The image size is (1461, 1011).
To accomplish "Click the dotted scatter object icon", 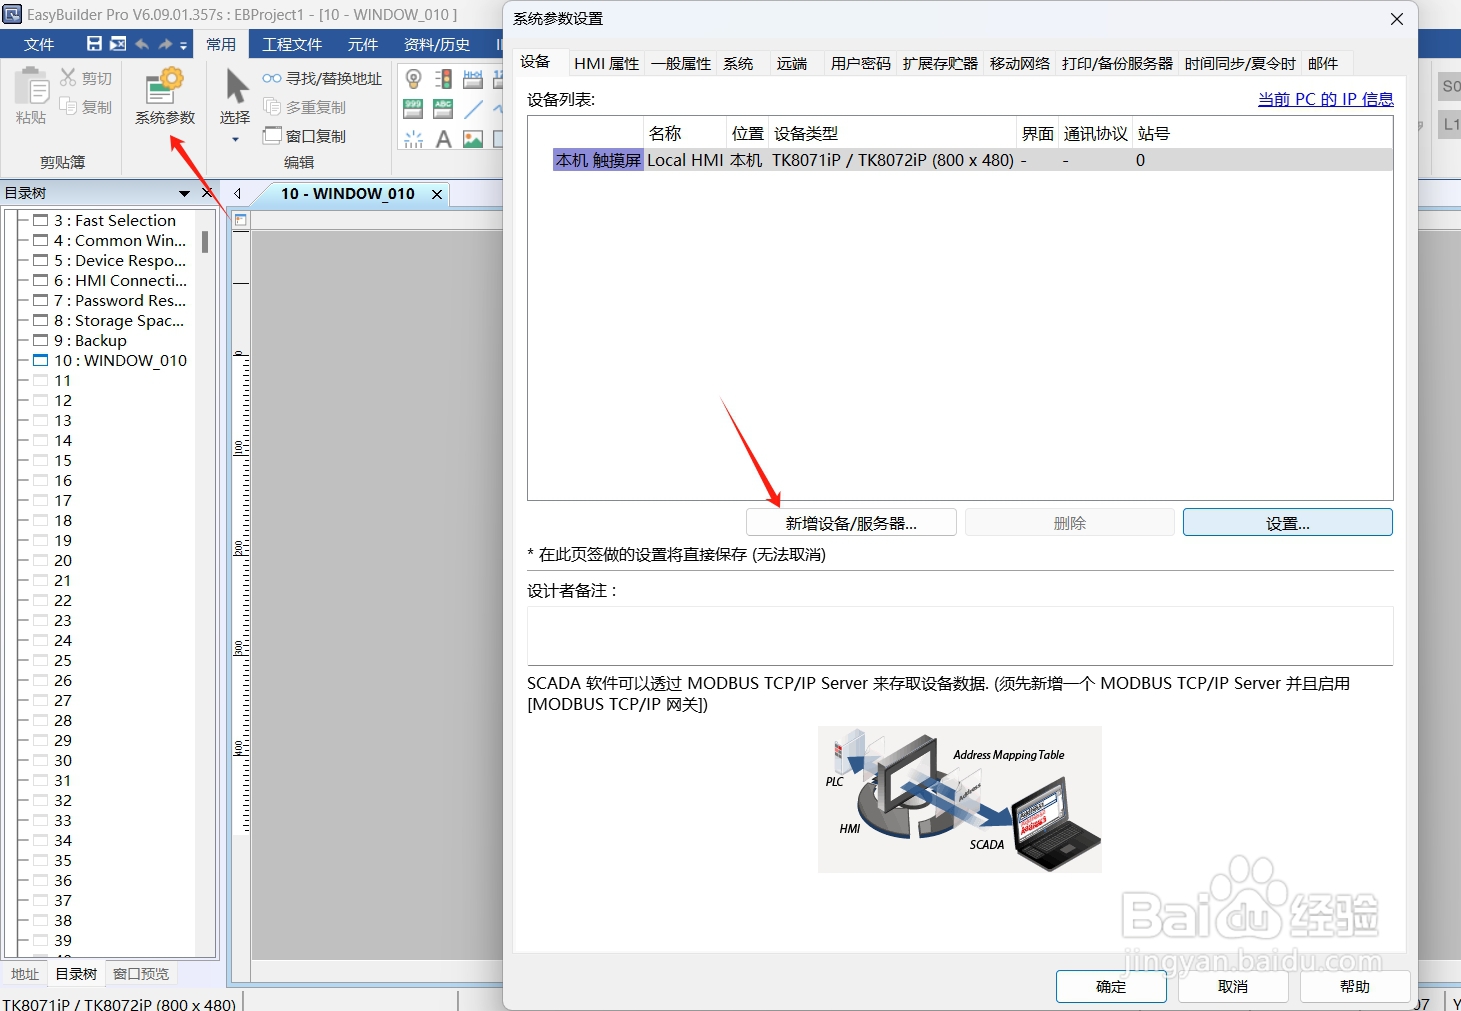I will [413, 139].
